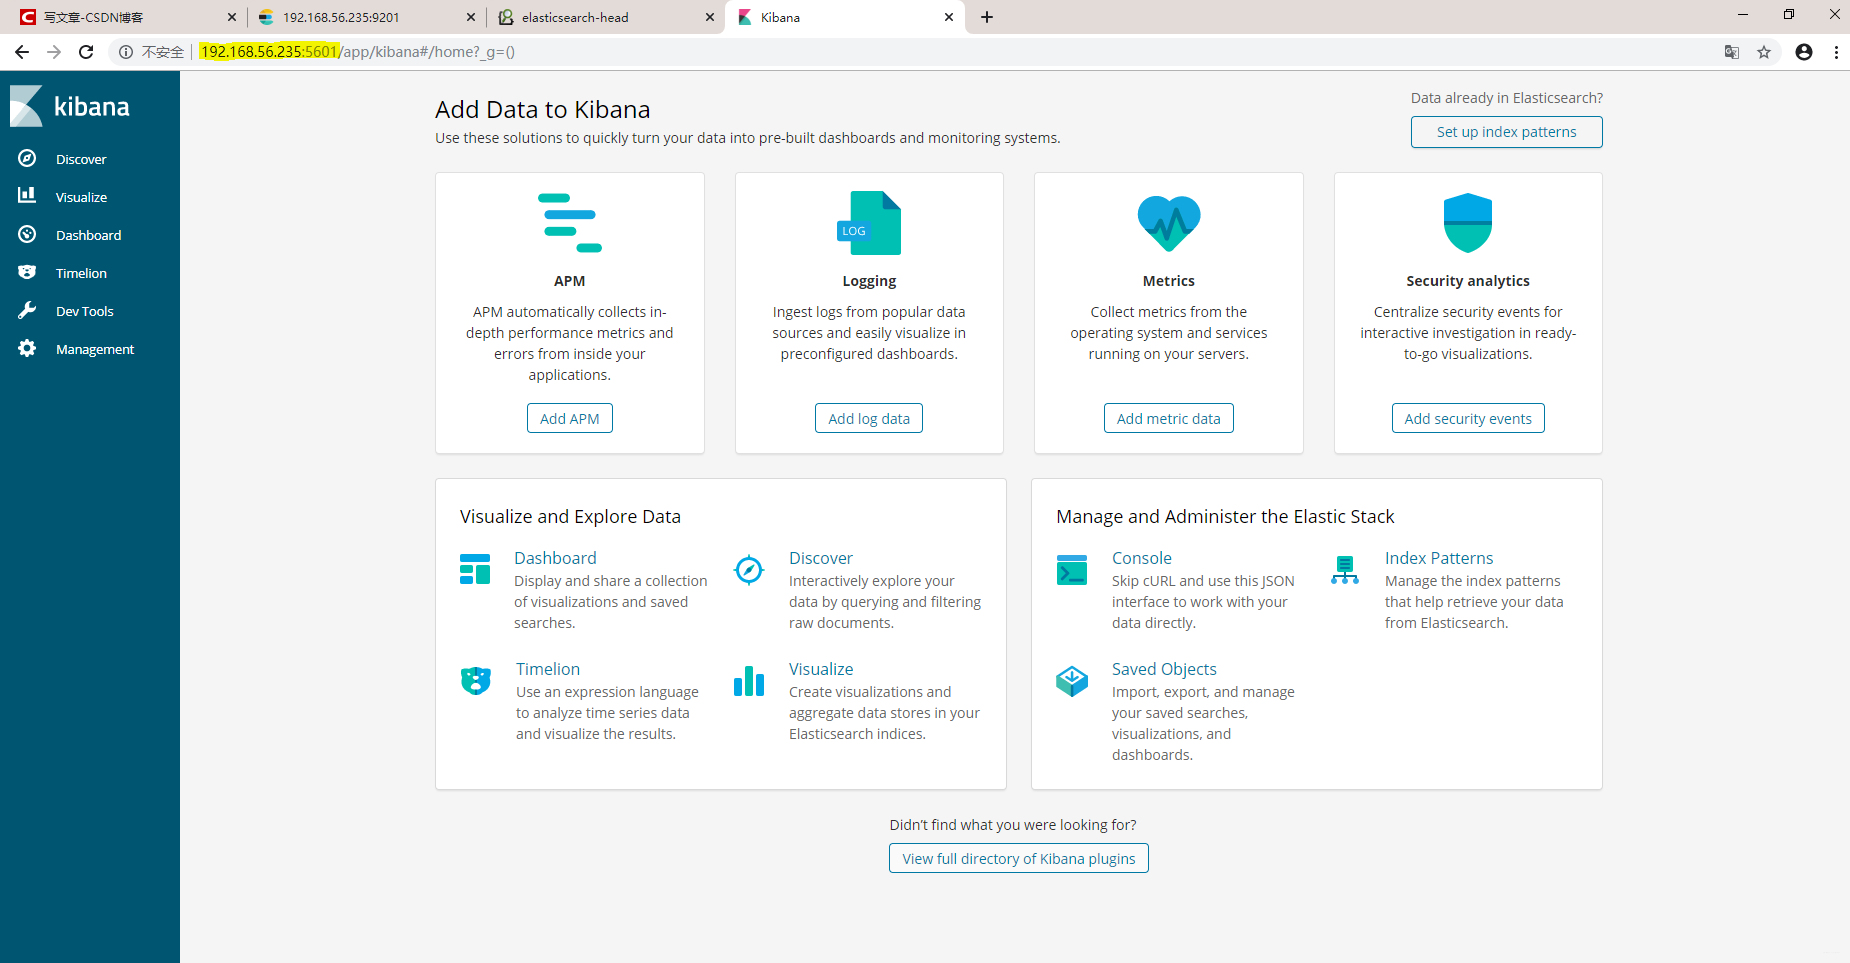The image size is (1850, 963).
Task: Click the Add metric data button
Action: coord(1169,418)
